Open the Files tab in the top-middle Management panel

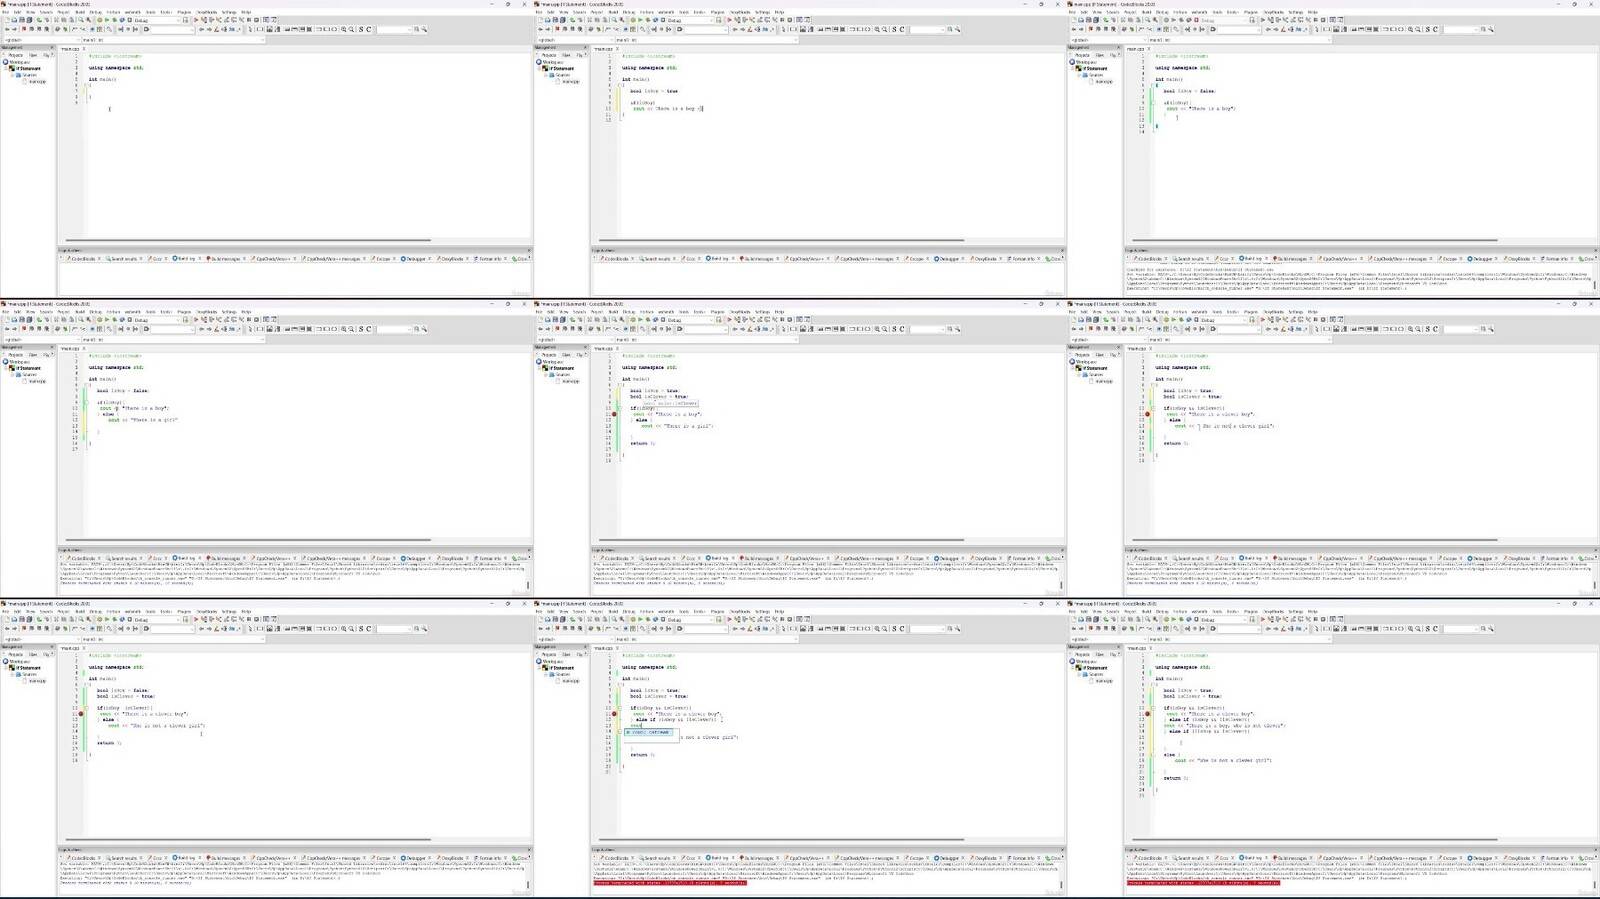tap(566, 55)
